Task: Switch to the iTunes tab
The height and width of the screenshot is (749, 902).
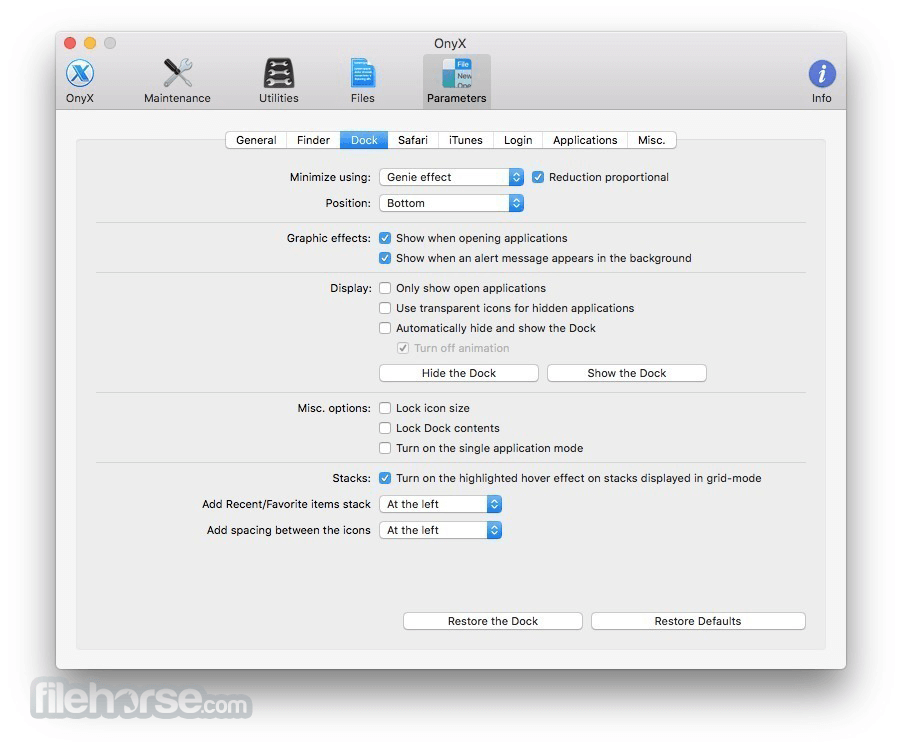Action: point(465,140)
